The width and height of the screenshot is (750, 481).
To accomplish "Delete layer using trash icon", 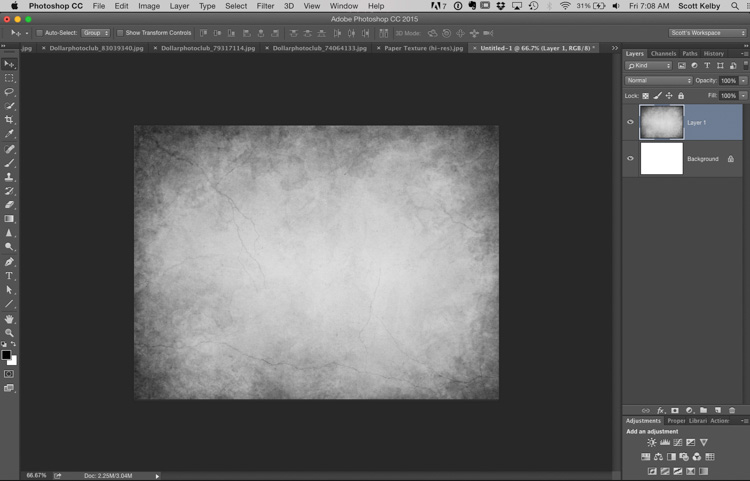I will coord(732,410).
